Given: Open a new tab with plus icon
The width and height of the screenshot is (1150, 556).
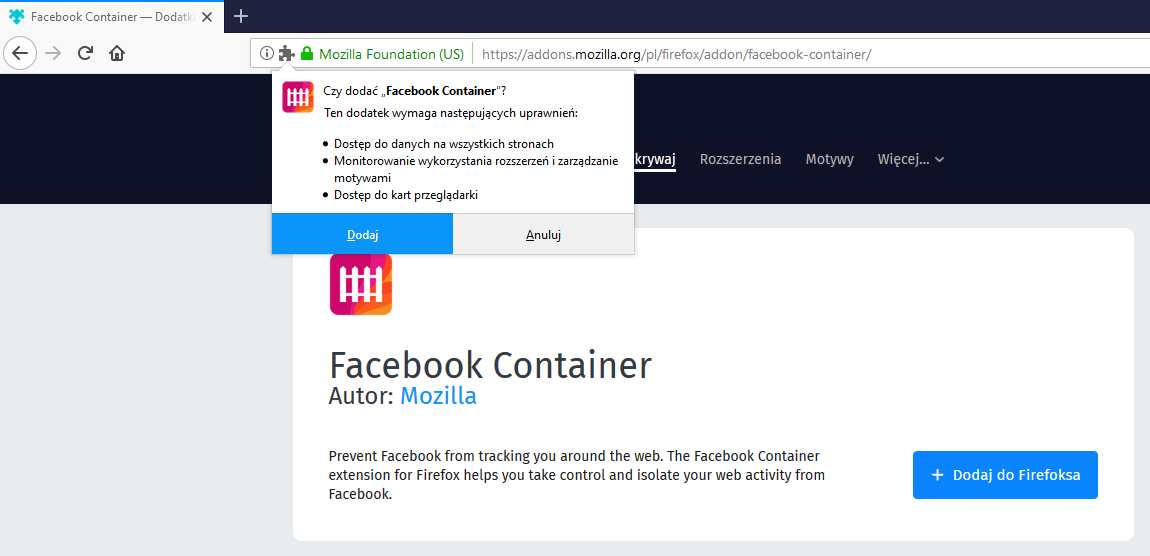Looking at the screenshot, I should (x=241, y=15).
